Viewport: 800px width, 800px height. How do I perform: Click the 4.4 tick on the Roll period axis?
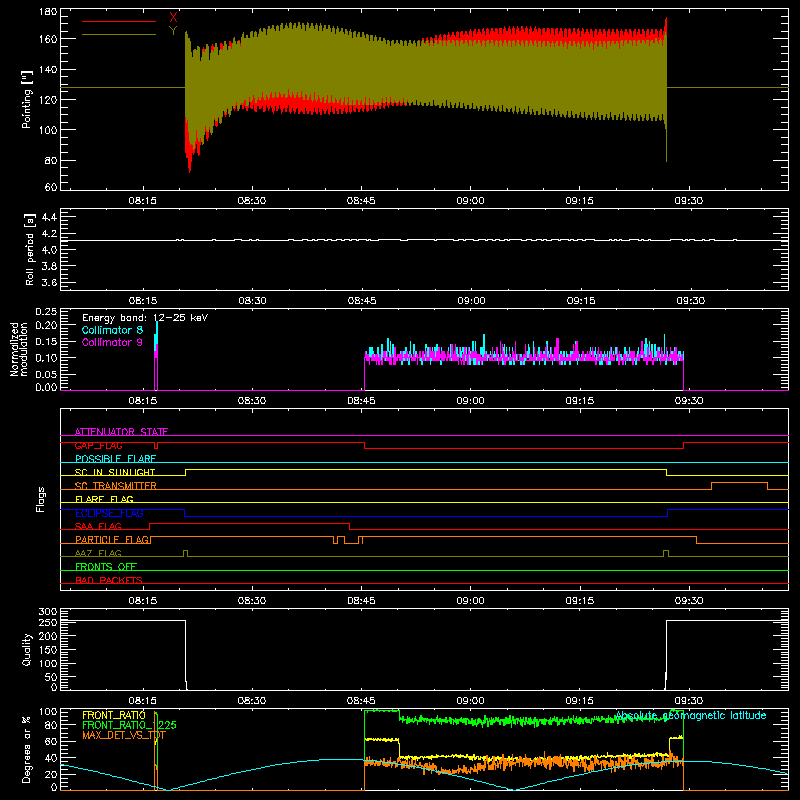(49, 217)
